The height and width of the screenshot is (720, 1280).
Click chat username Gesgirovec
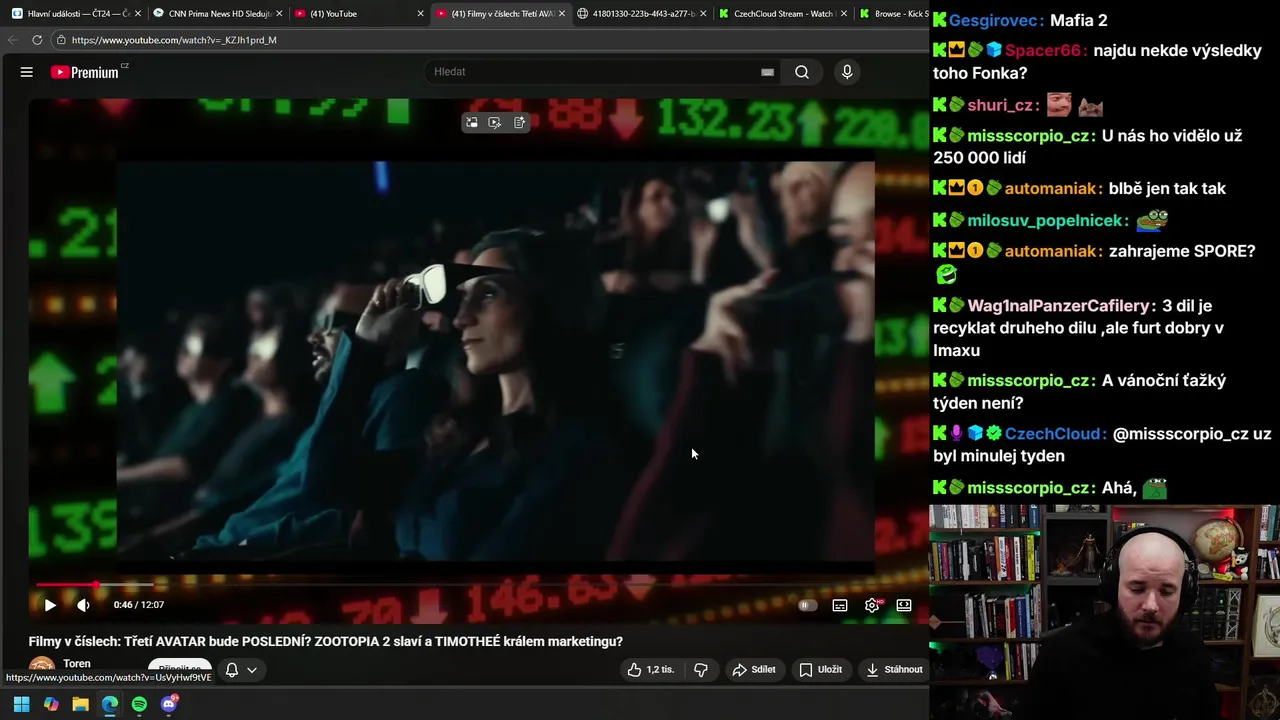(995, 20)
